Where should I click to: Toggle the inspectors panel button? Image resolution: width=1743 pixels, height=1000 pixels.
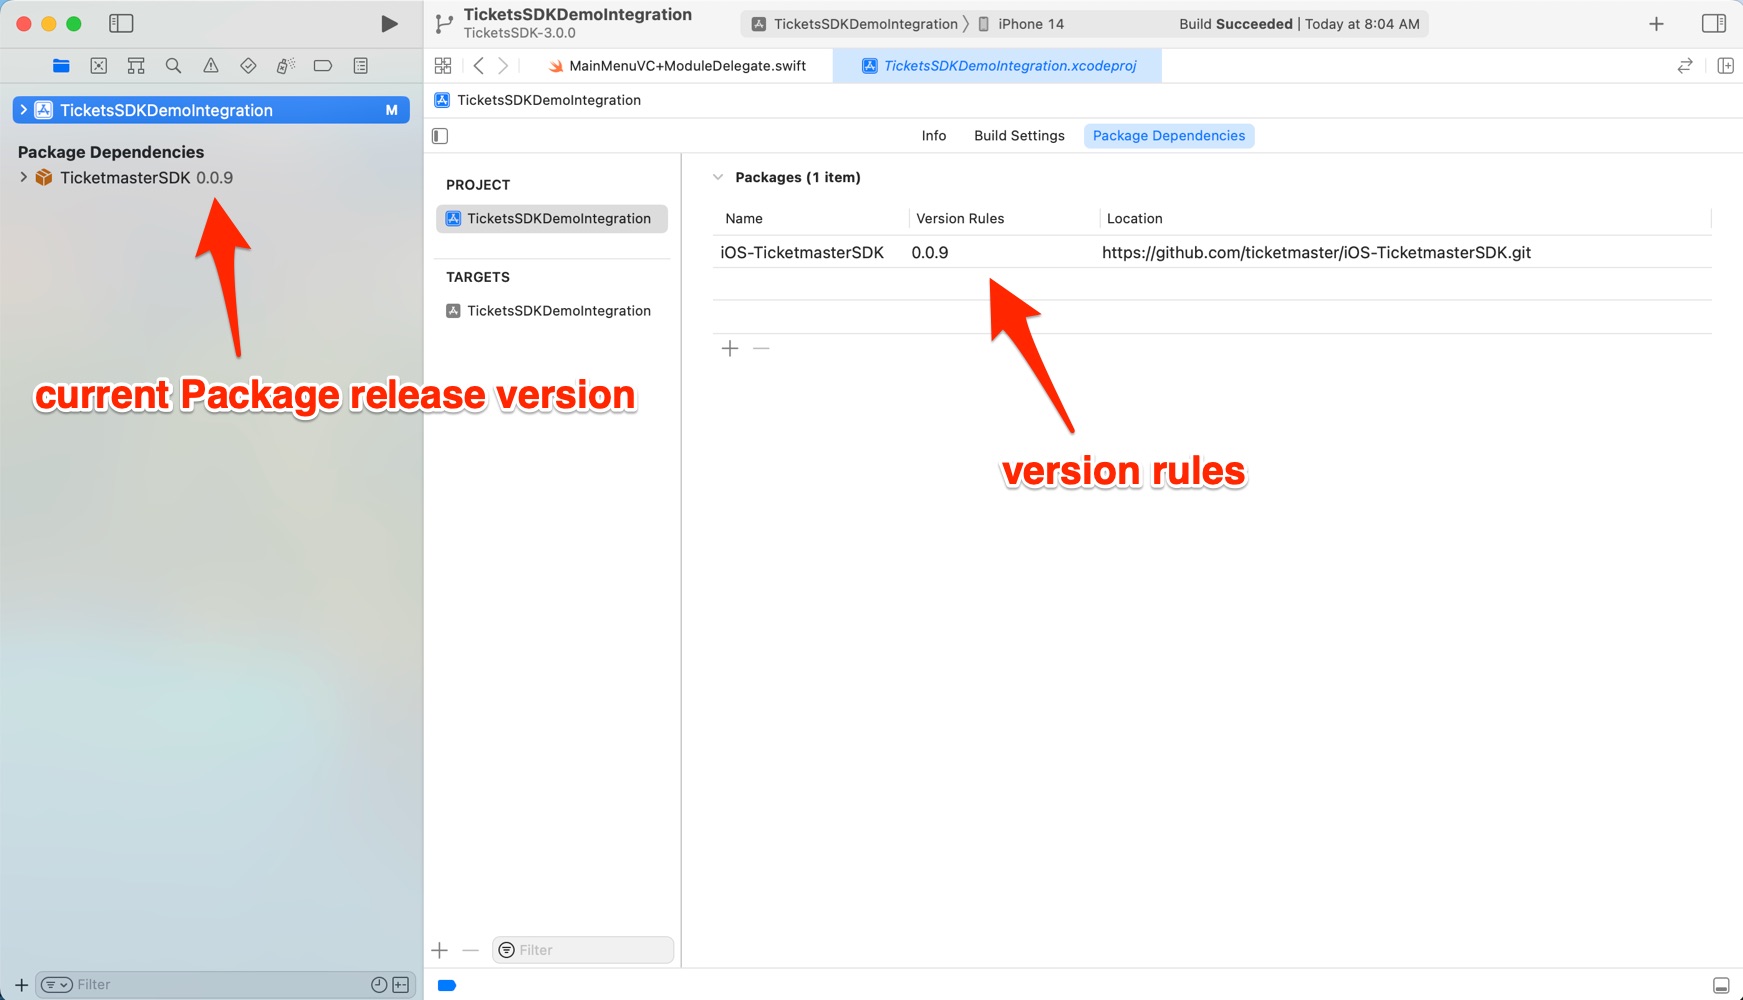(x=1714, y=23)
